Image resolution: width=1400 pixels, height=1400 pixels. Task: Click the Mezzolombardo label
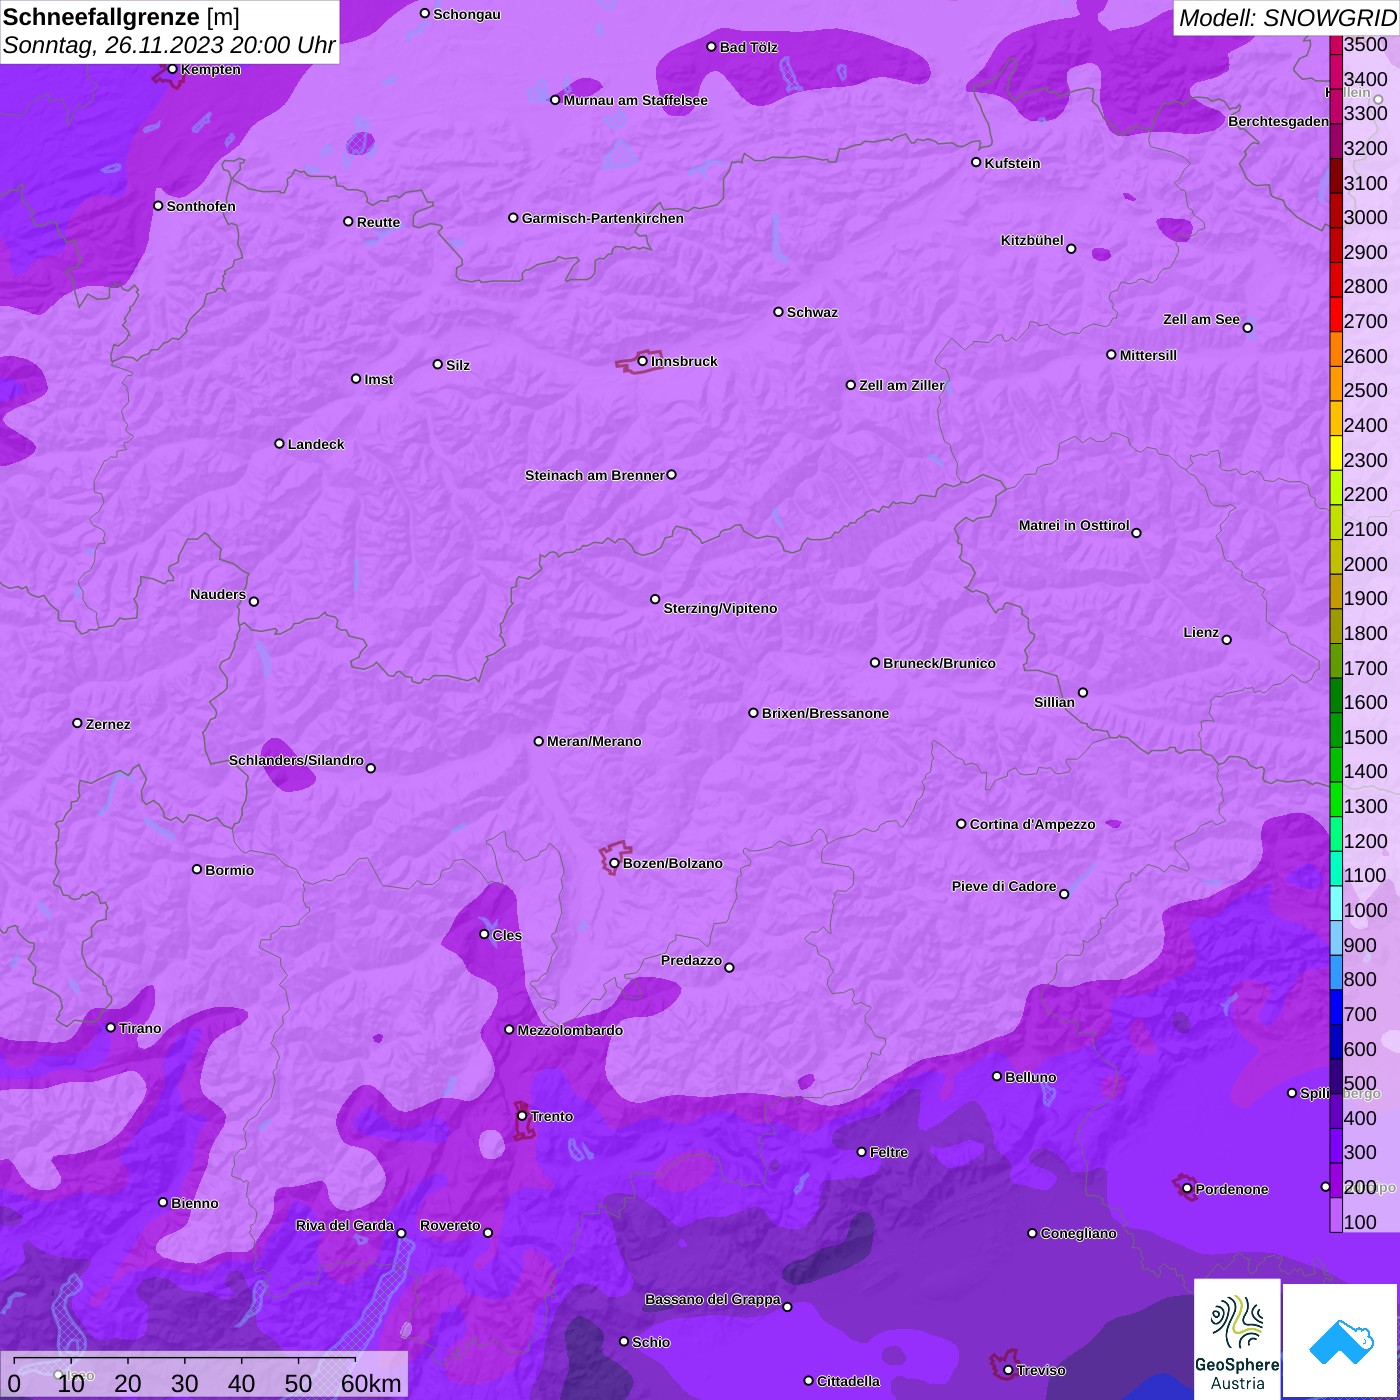click(570, 1030)
